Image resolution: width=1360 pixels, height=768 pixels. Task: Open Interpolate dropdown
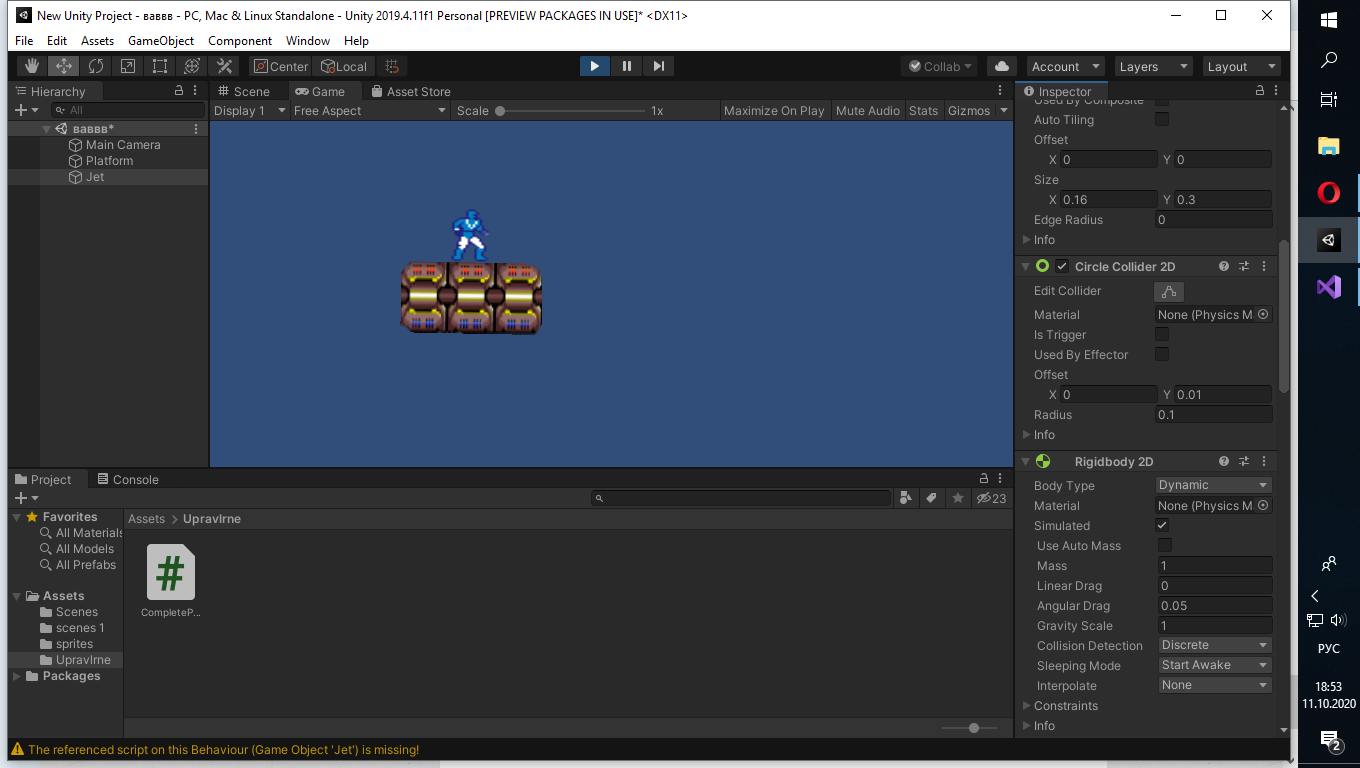(1215, 685)
